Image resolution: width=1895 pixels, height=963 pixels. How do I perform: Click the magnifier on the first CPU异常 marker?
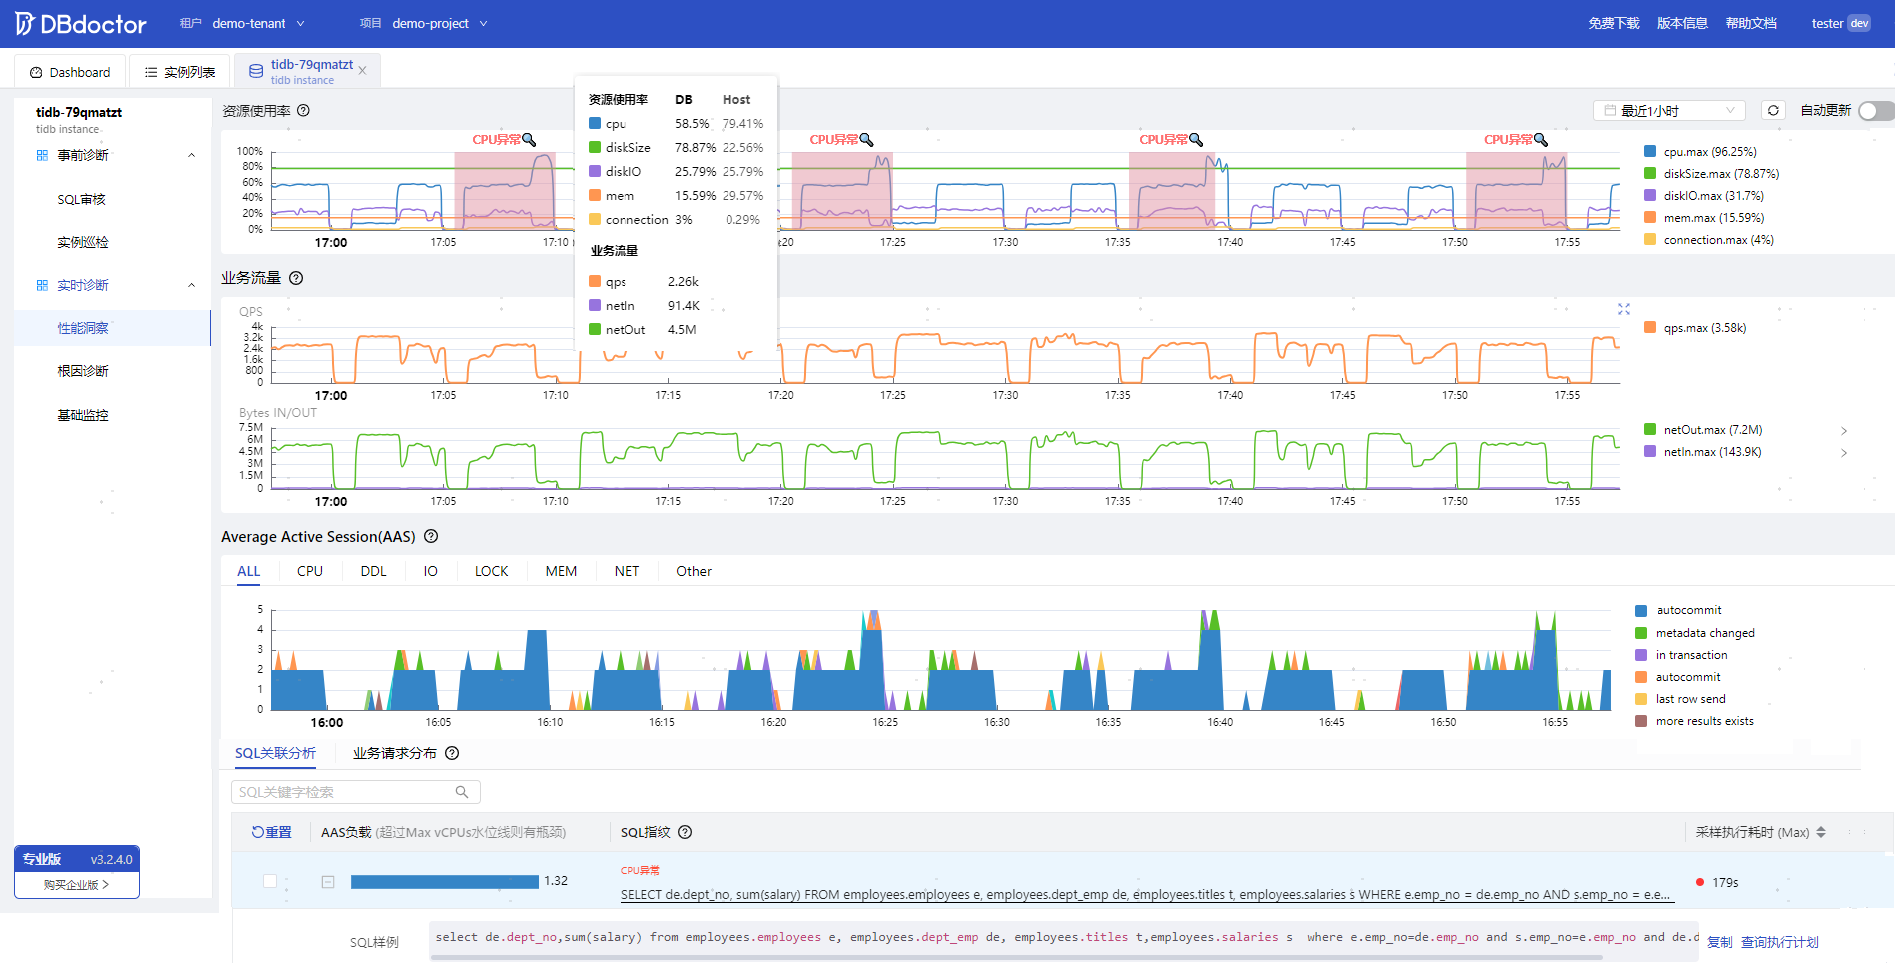(530, 140)
